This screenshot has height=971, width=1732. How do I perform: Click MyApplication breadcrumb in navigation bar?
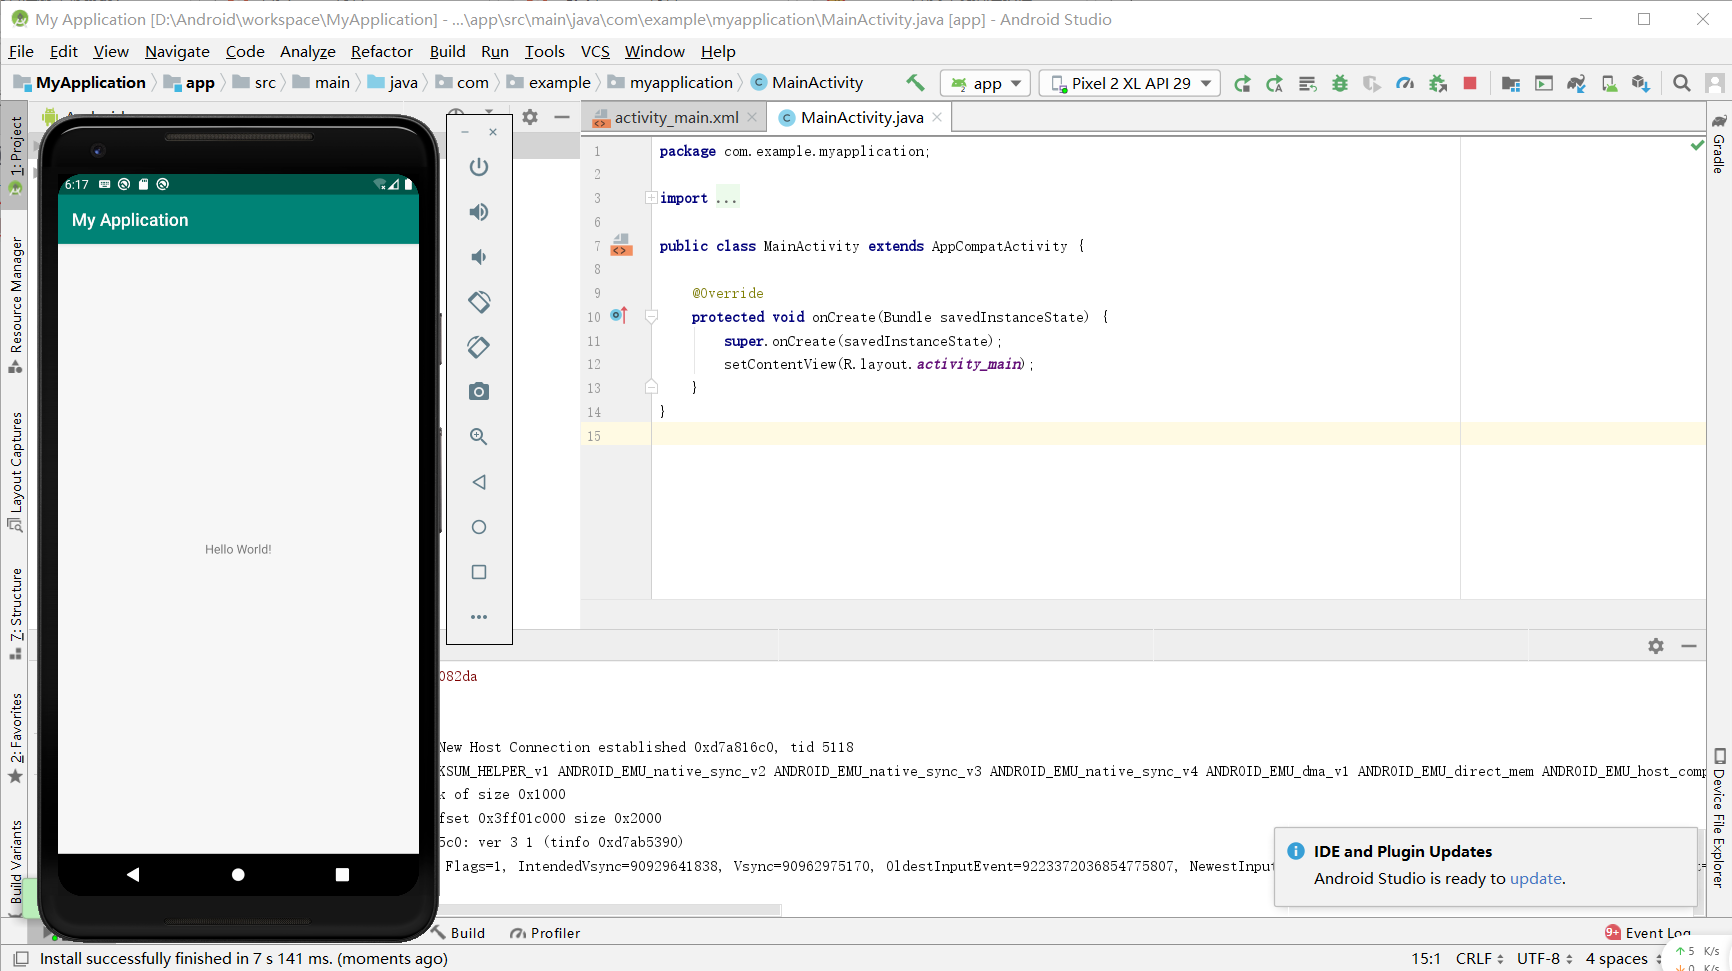point(80,83)
